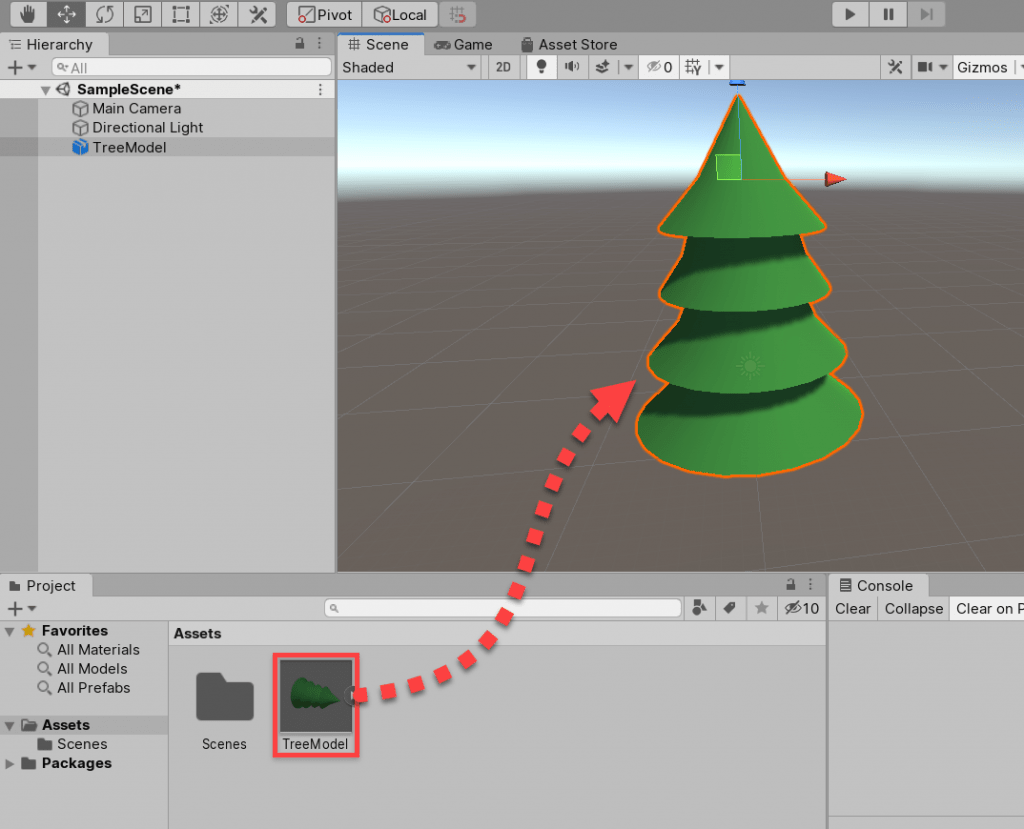
Task: Switch to the Game tab
Action: pyautogui.click(x=463, y=44)
